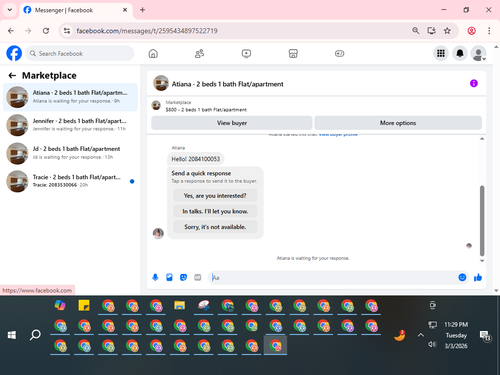Image resolution: width=500 pixels, height=375 pixels.
Task: Click the site information icon in address bar
Action: pos(67,31)
